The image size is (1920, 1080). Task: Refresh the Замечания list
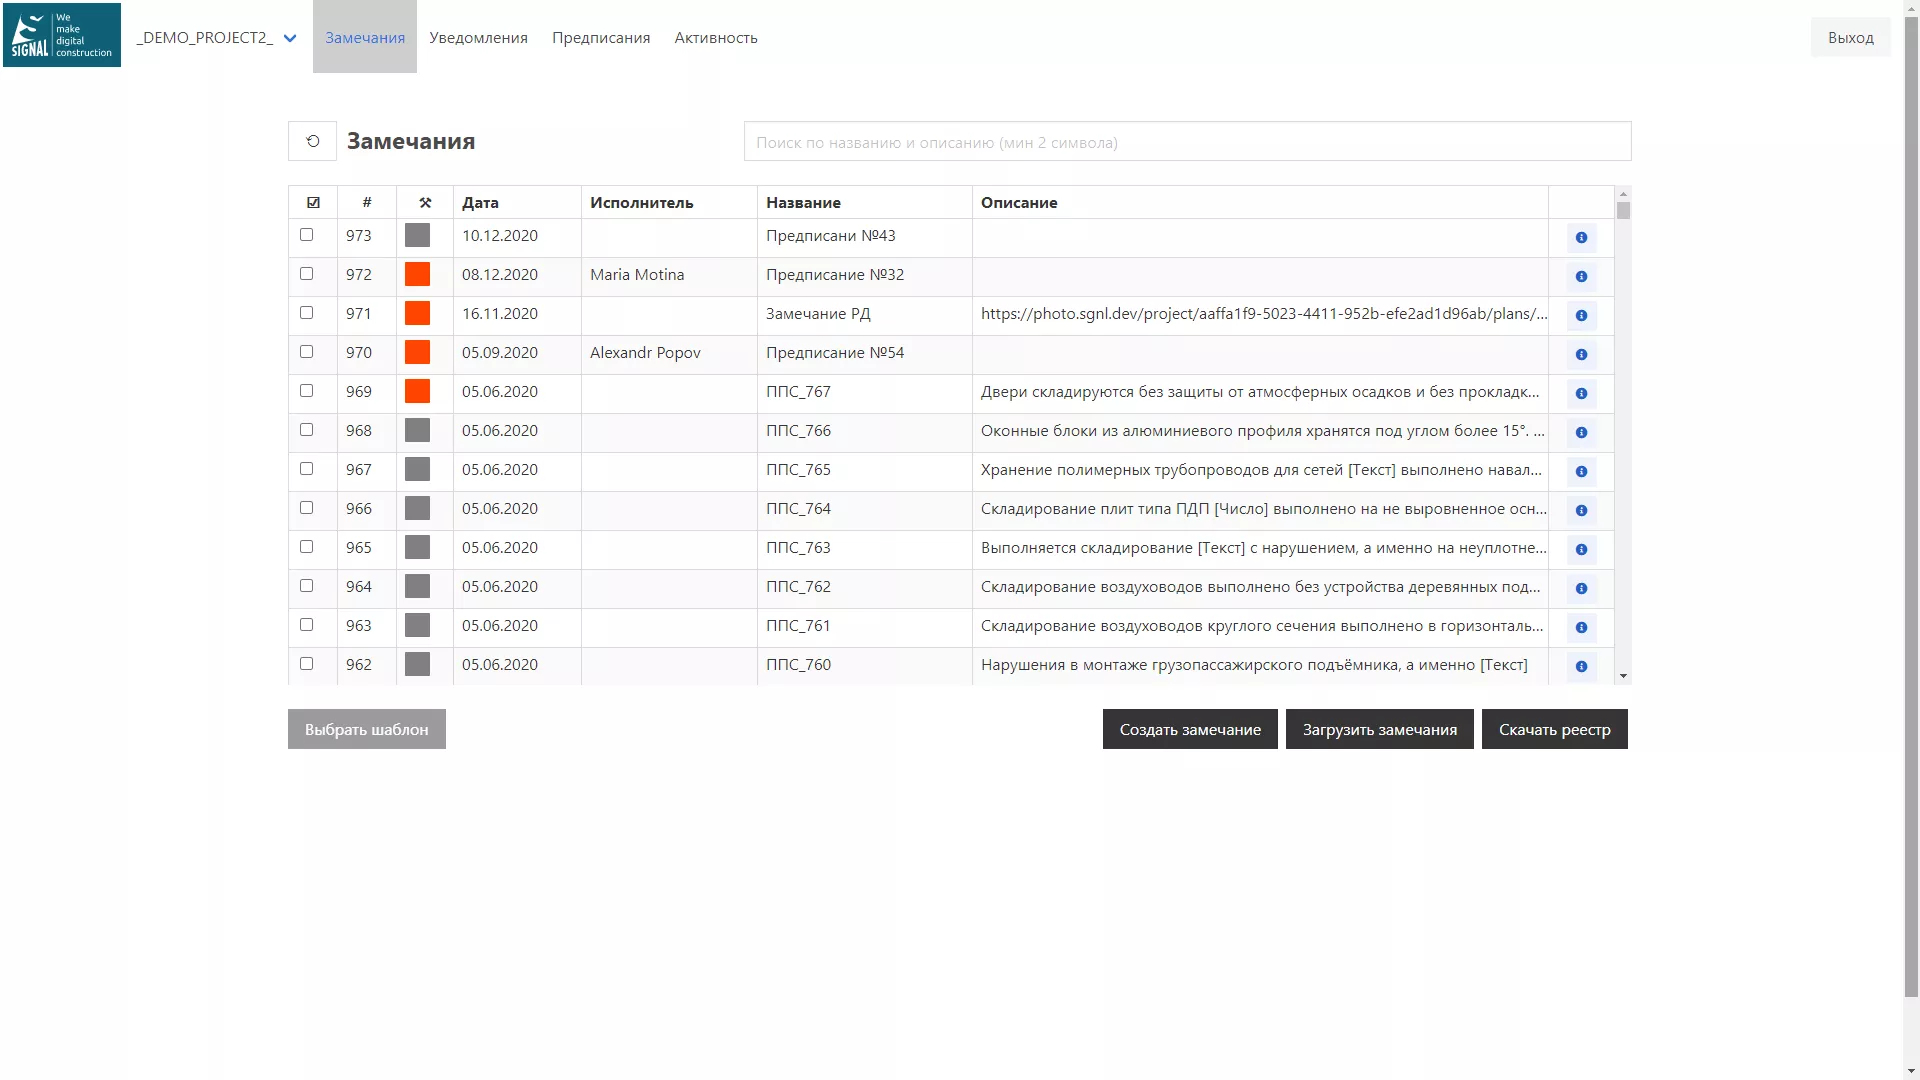point(312,141)
